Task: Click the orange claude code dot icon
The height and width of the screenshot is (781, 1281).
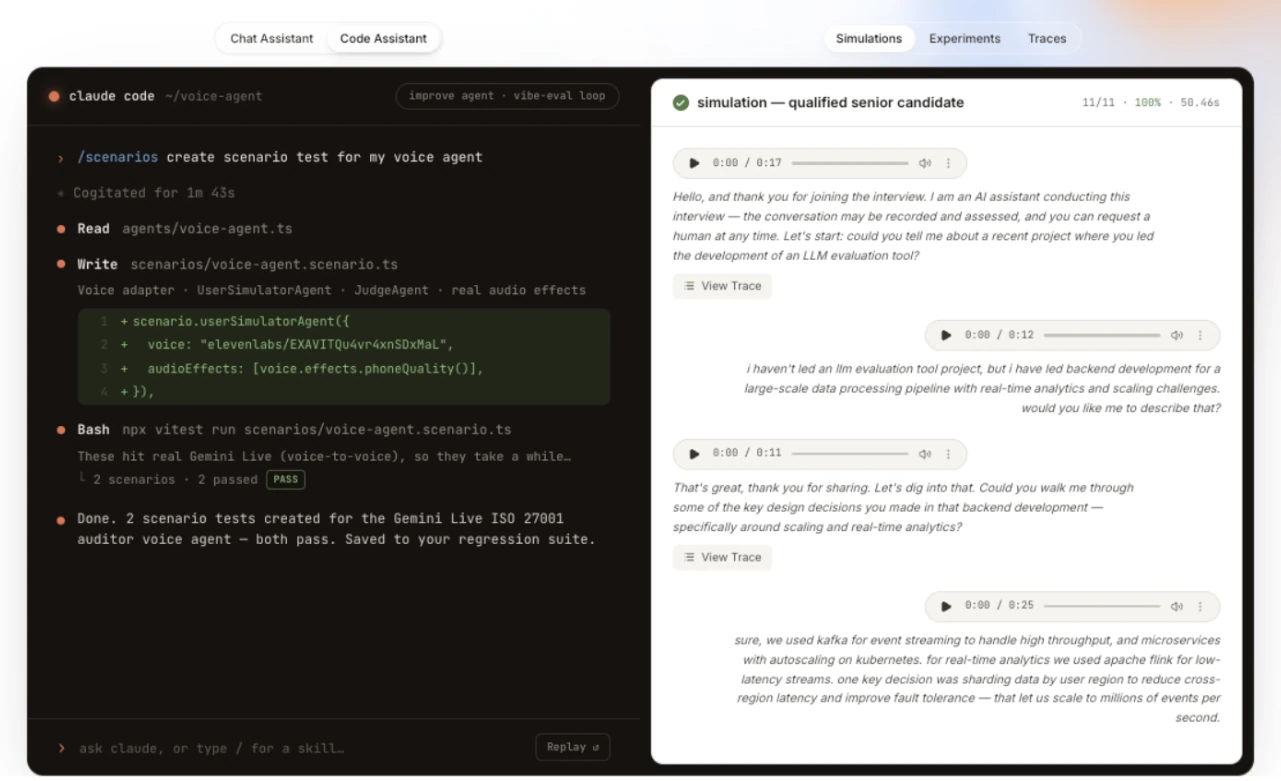Action: click(53, 97)
